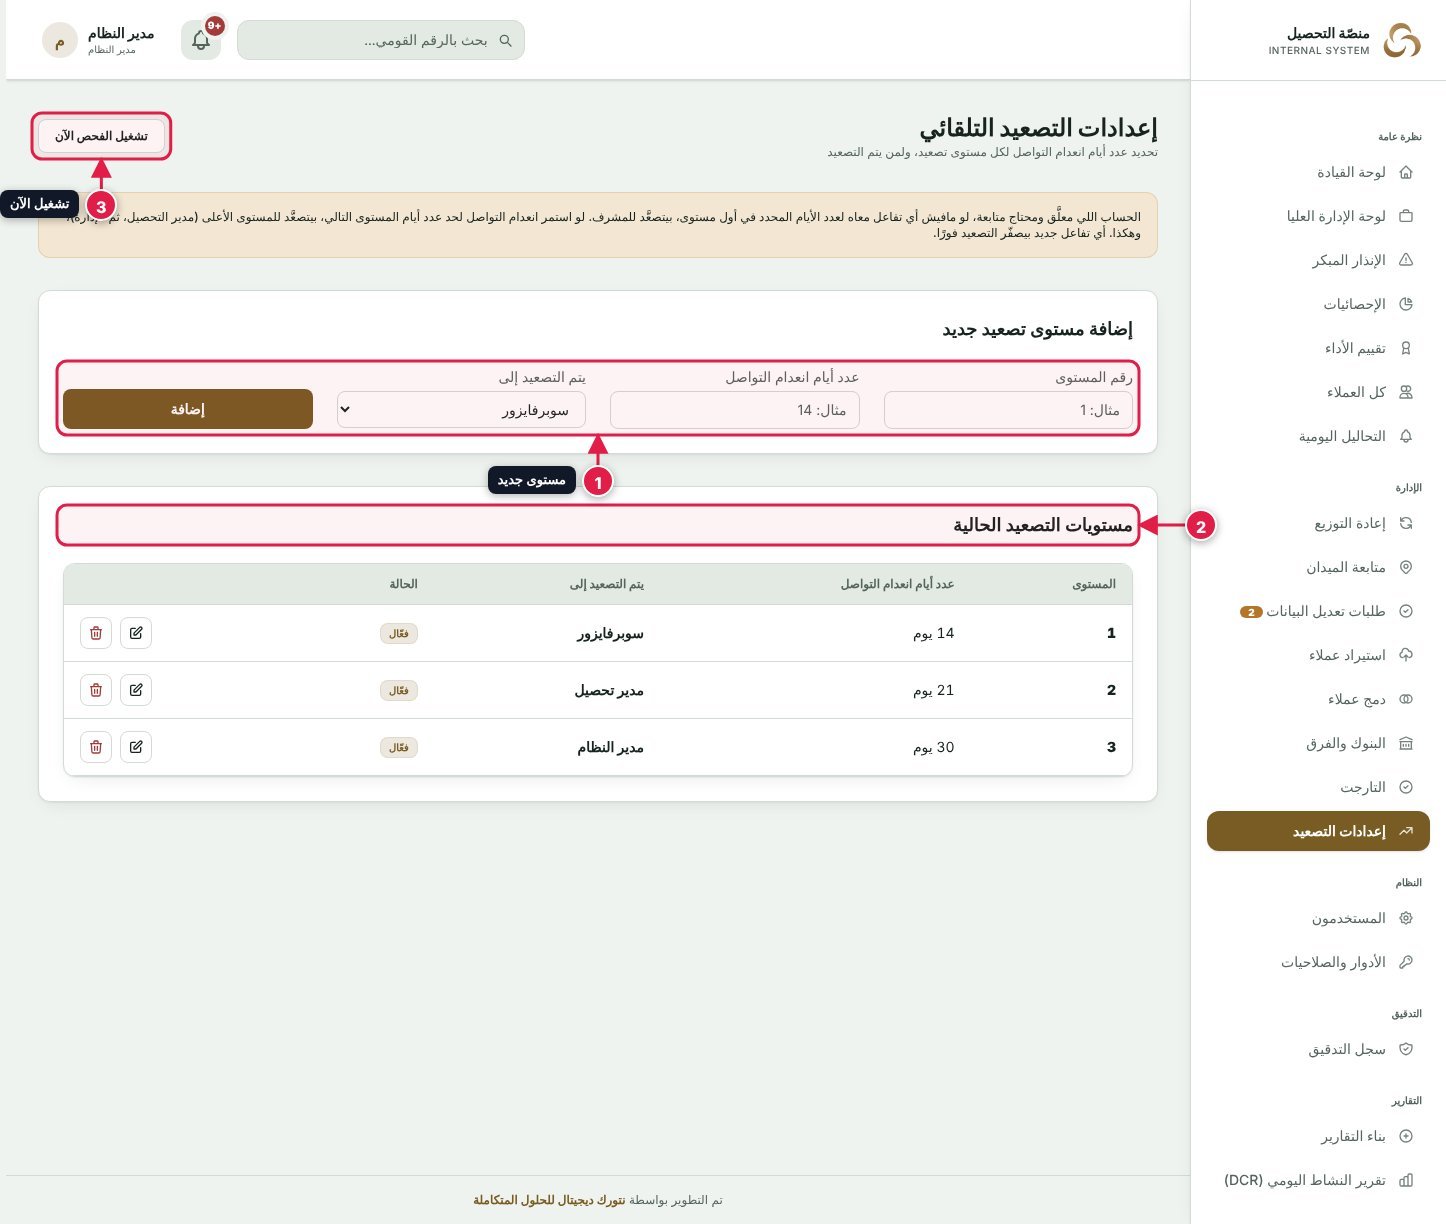Click the الإنذار المبكر warning icon
Image resolution: width=1446 pixels, height=1224 pixels.
click(x=1406, y=260)
